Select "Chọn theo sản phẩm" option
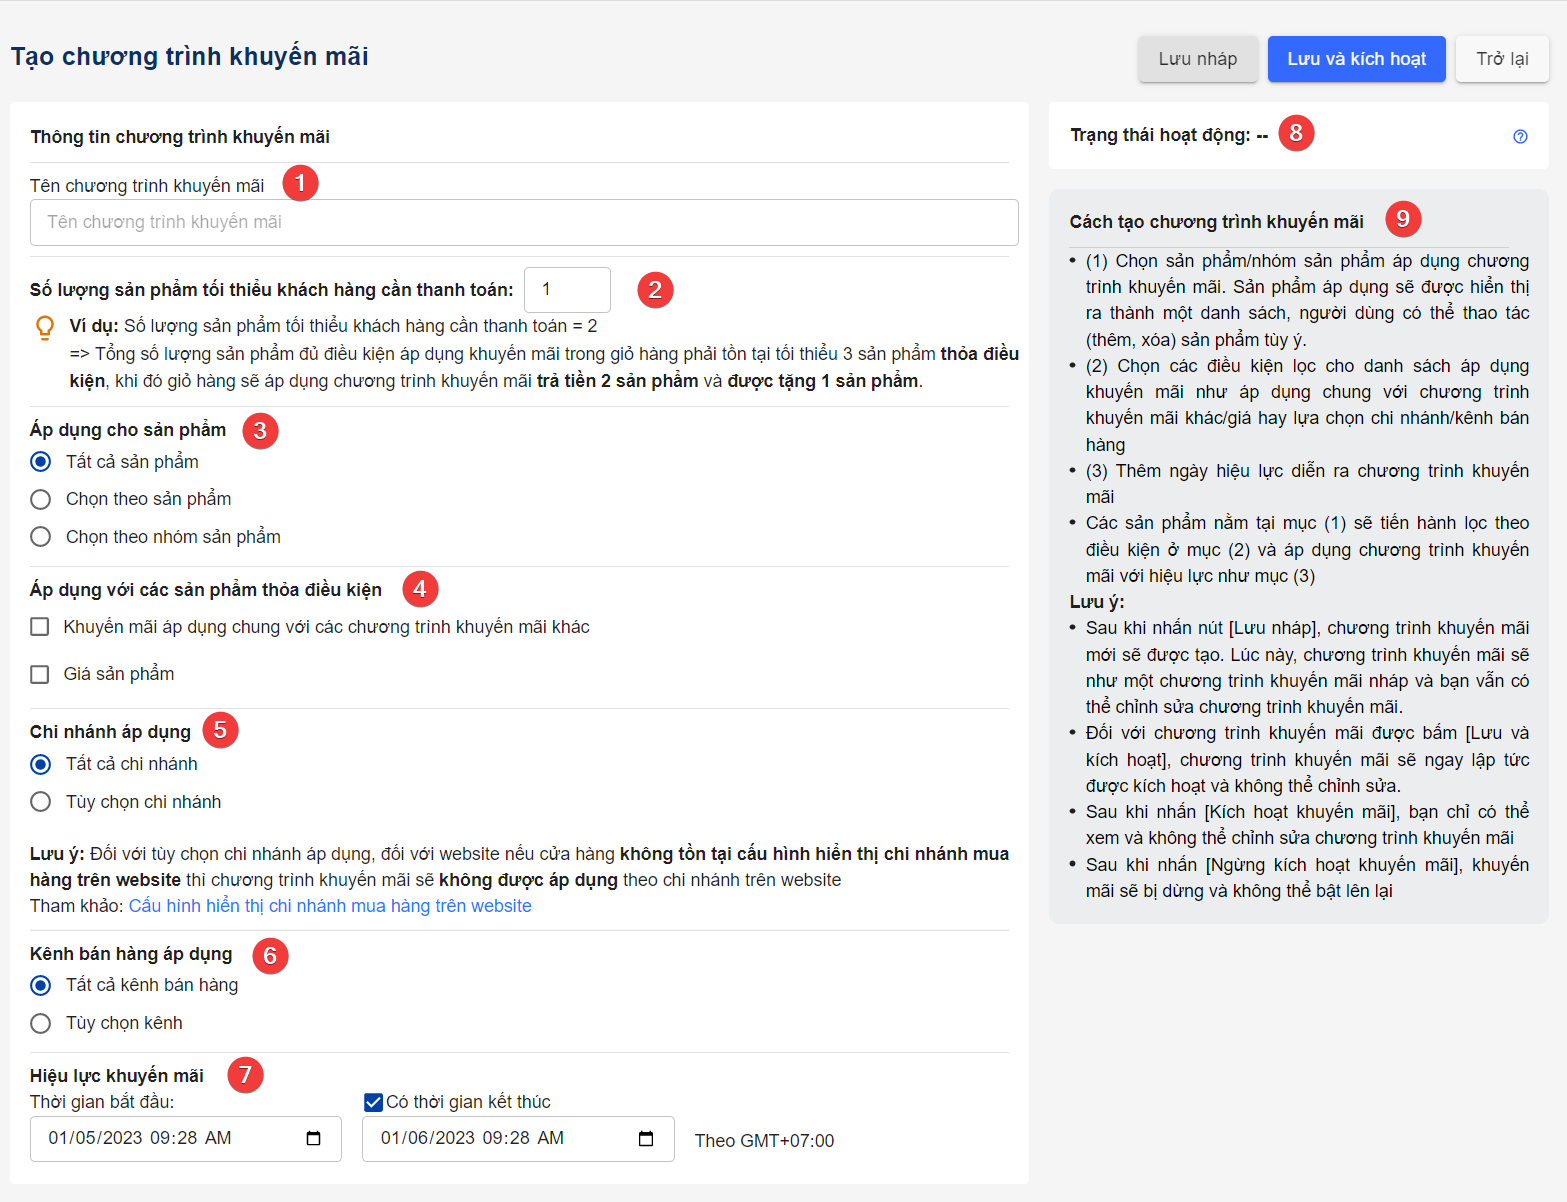Viewport: 1567px width, 1202px height. pos(41,499)
